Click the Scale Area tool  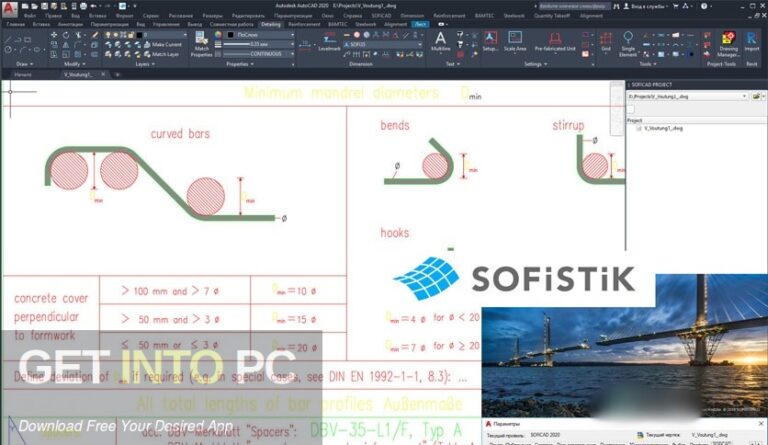(515, 41)
